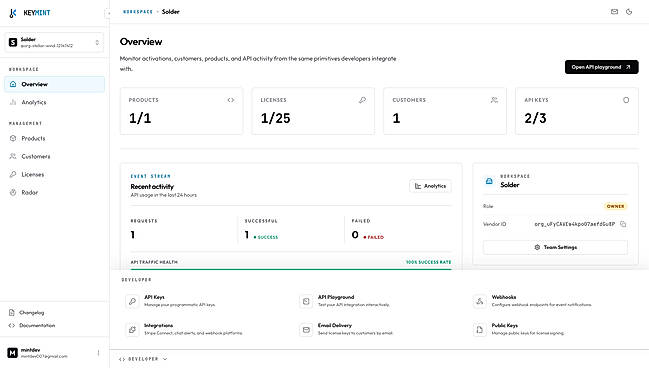Collapse the Developer panel dropdown
The width and height of the screenshot is (649, 368).
(x=143, y=359)
